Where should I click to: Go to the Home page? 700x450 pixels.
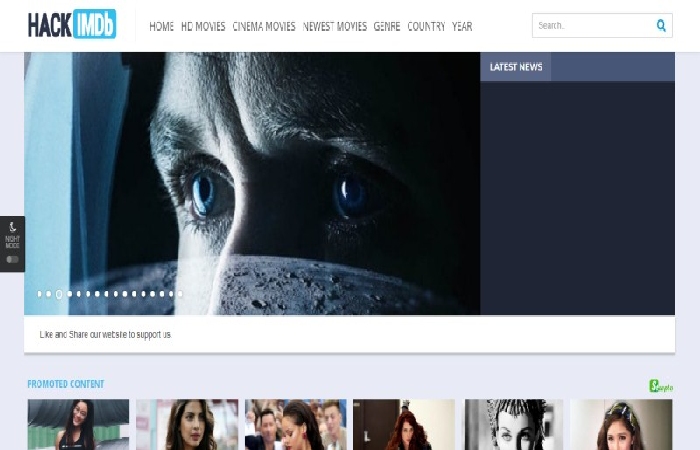click(x=161, y=27)
